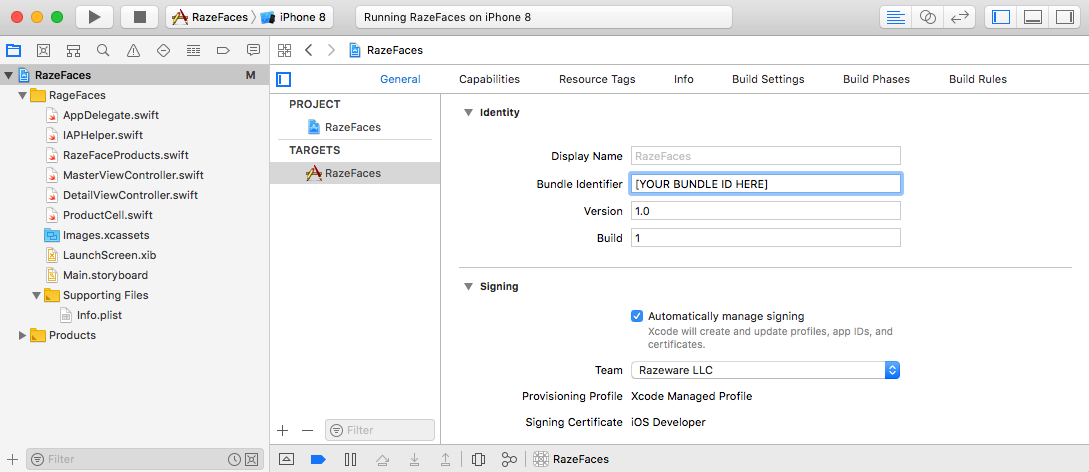Viewport: 1089px width, 472px height.
Task: Switch to the Build Settings tab
Action: pyautogui.click(x=768, y=79)
